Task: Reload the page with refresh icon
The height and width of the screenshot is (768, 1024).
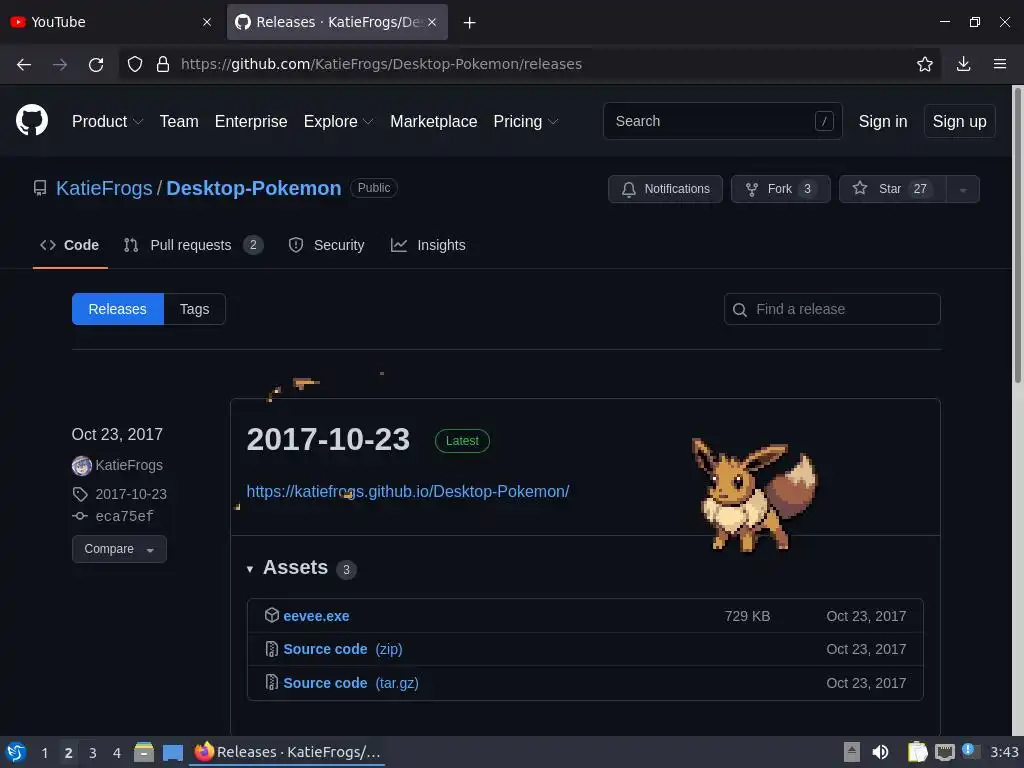Action: pyautogui.click(x=96, y=64)
